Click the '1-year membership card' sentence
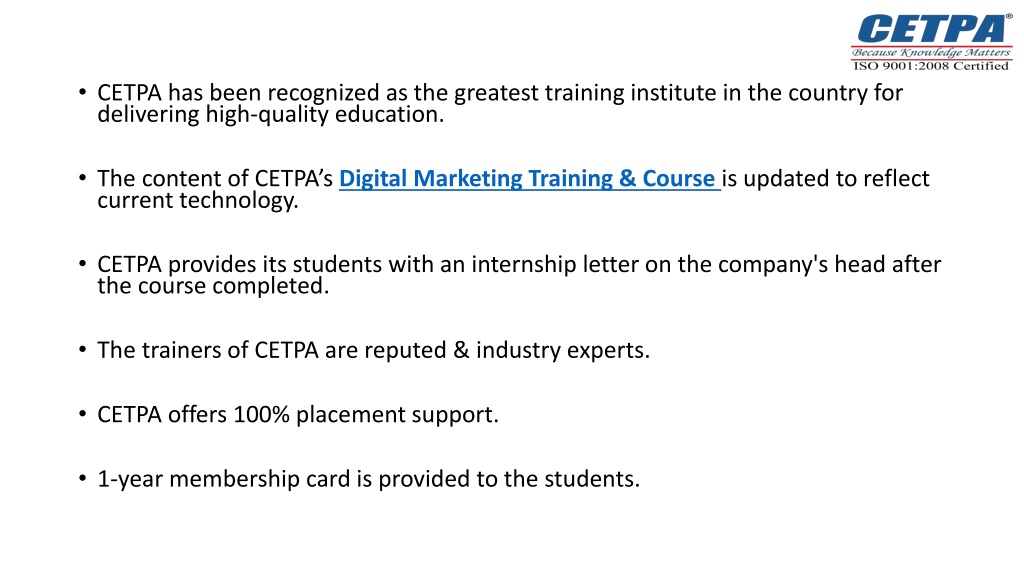The width and height of the screenshot is (1024, 576). [x=368, y=479]
